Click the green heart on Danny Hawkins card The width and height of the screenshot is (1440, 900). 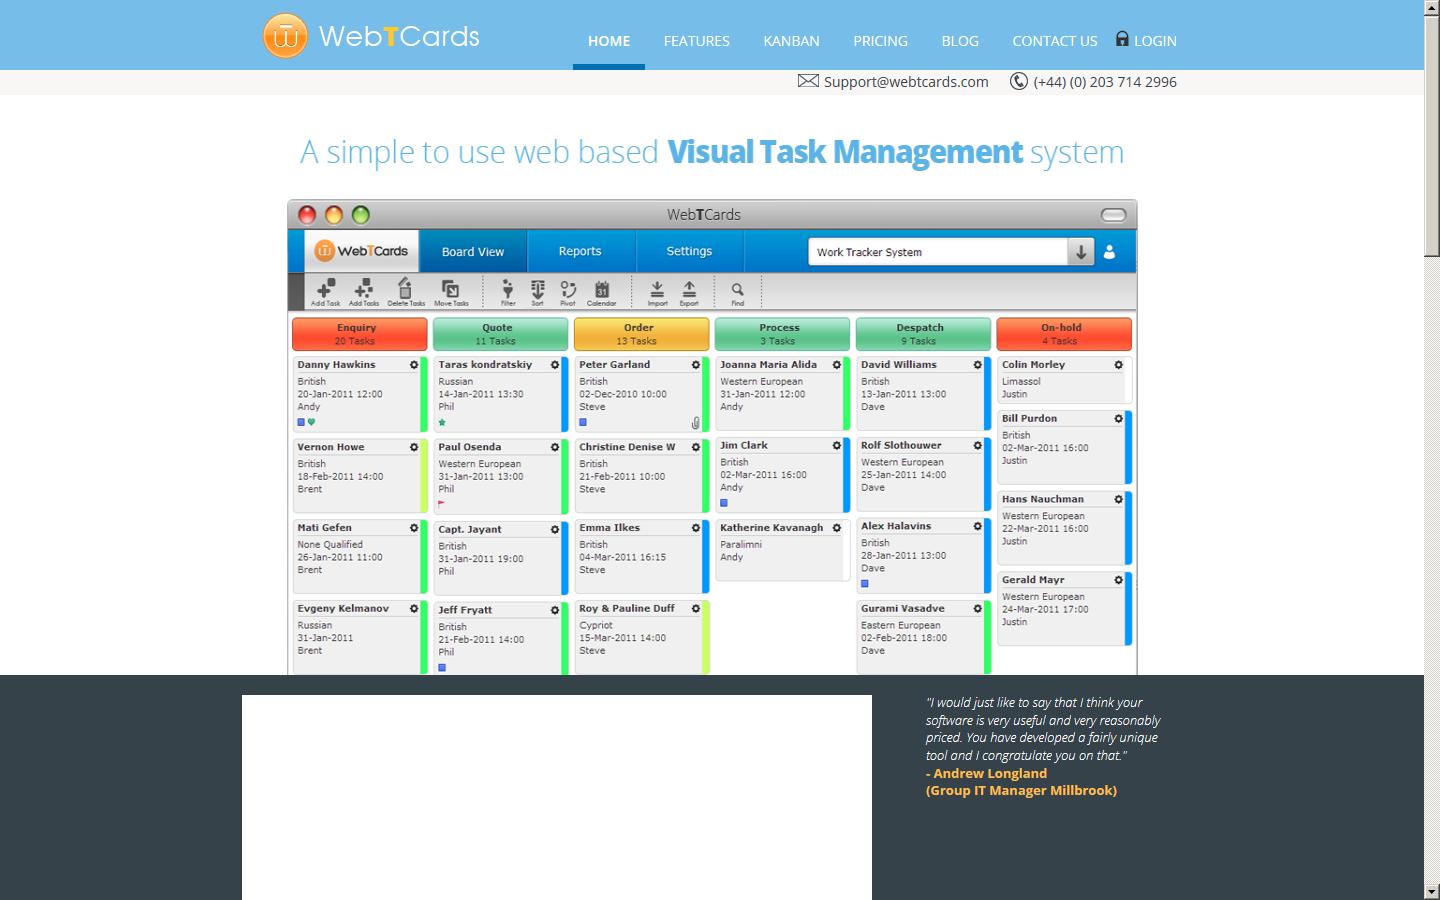(x=311, y=422)
